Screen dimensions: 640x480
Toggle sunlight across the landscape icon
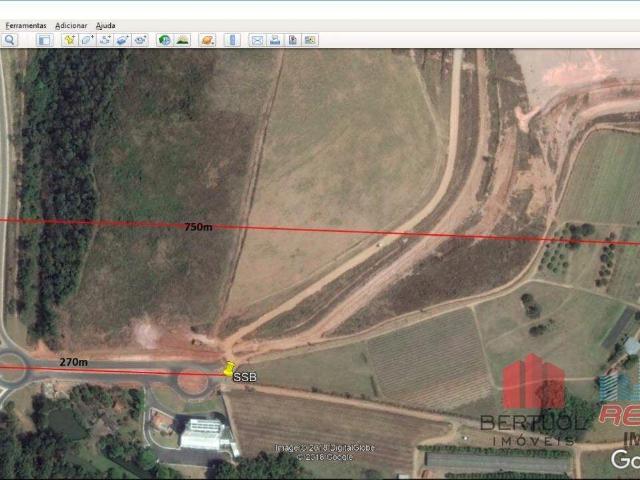click(182, 40)
